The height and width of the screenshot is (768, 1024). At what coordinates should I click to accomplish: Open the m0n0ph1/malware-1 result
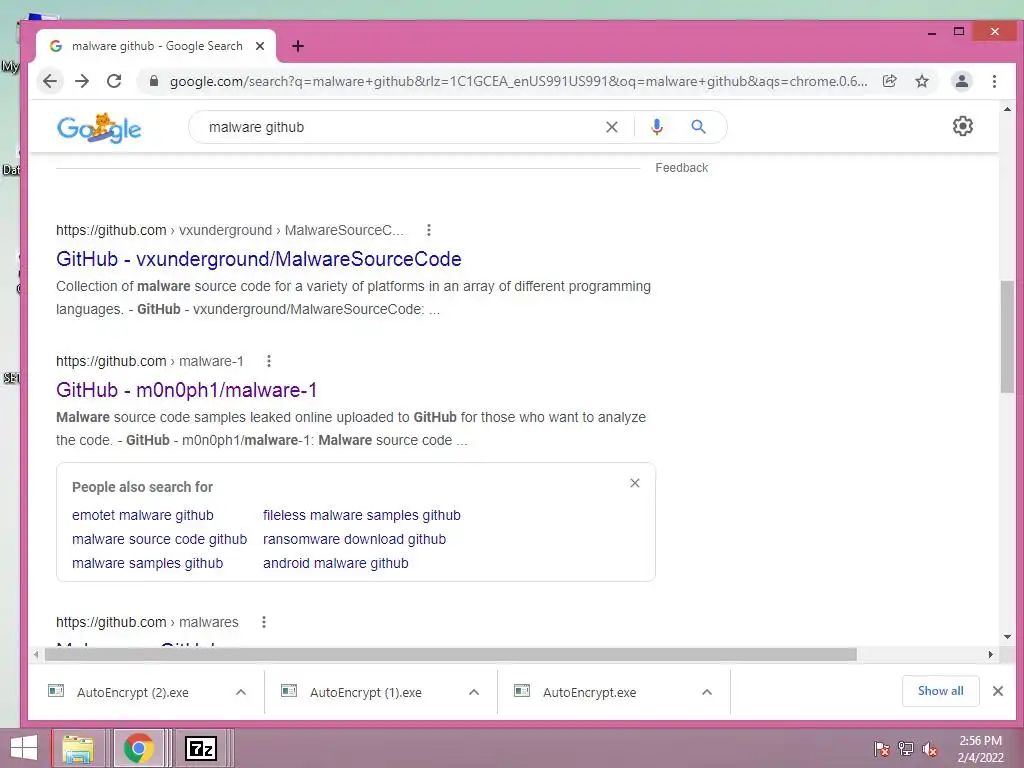point(187,390)
